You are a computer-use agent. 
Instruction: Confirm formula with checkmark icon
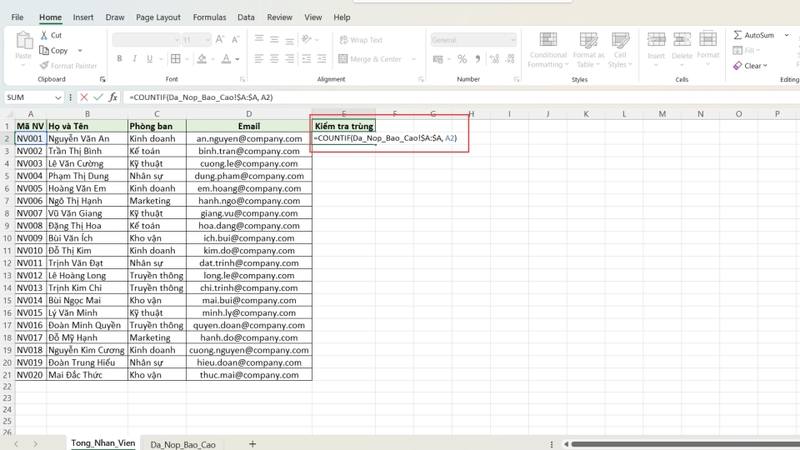(98, 97)
